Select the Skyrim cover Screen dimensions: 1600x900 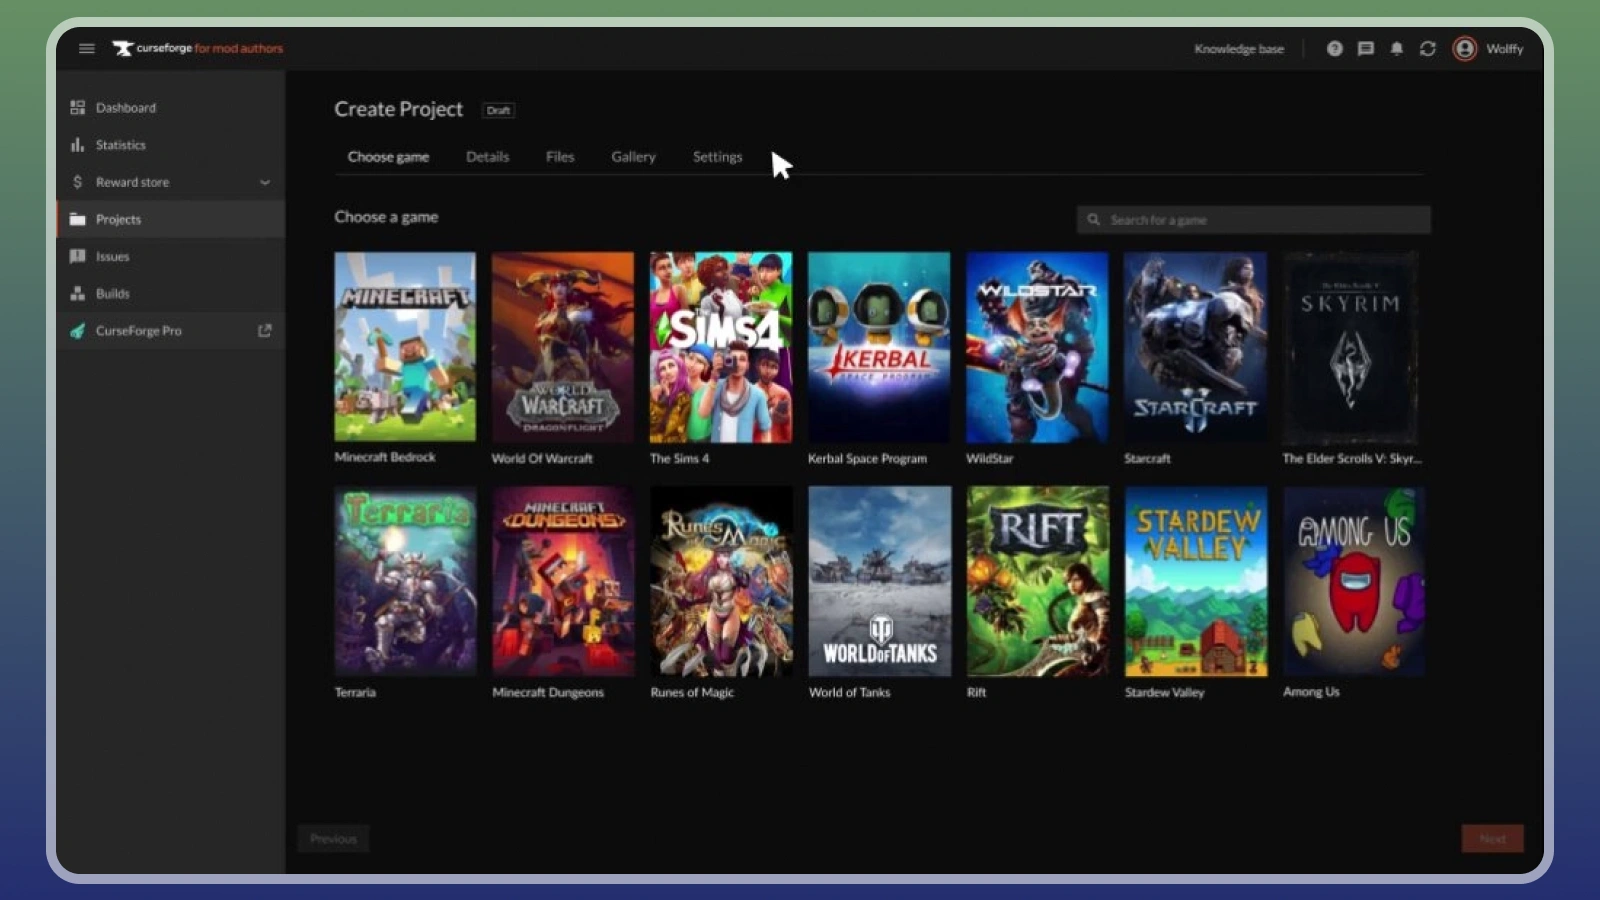click(x=1351, y=347)
